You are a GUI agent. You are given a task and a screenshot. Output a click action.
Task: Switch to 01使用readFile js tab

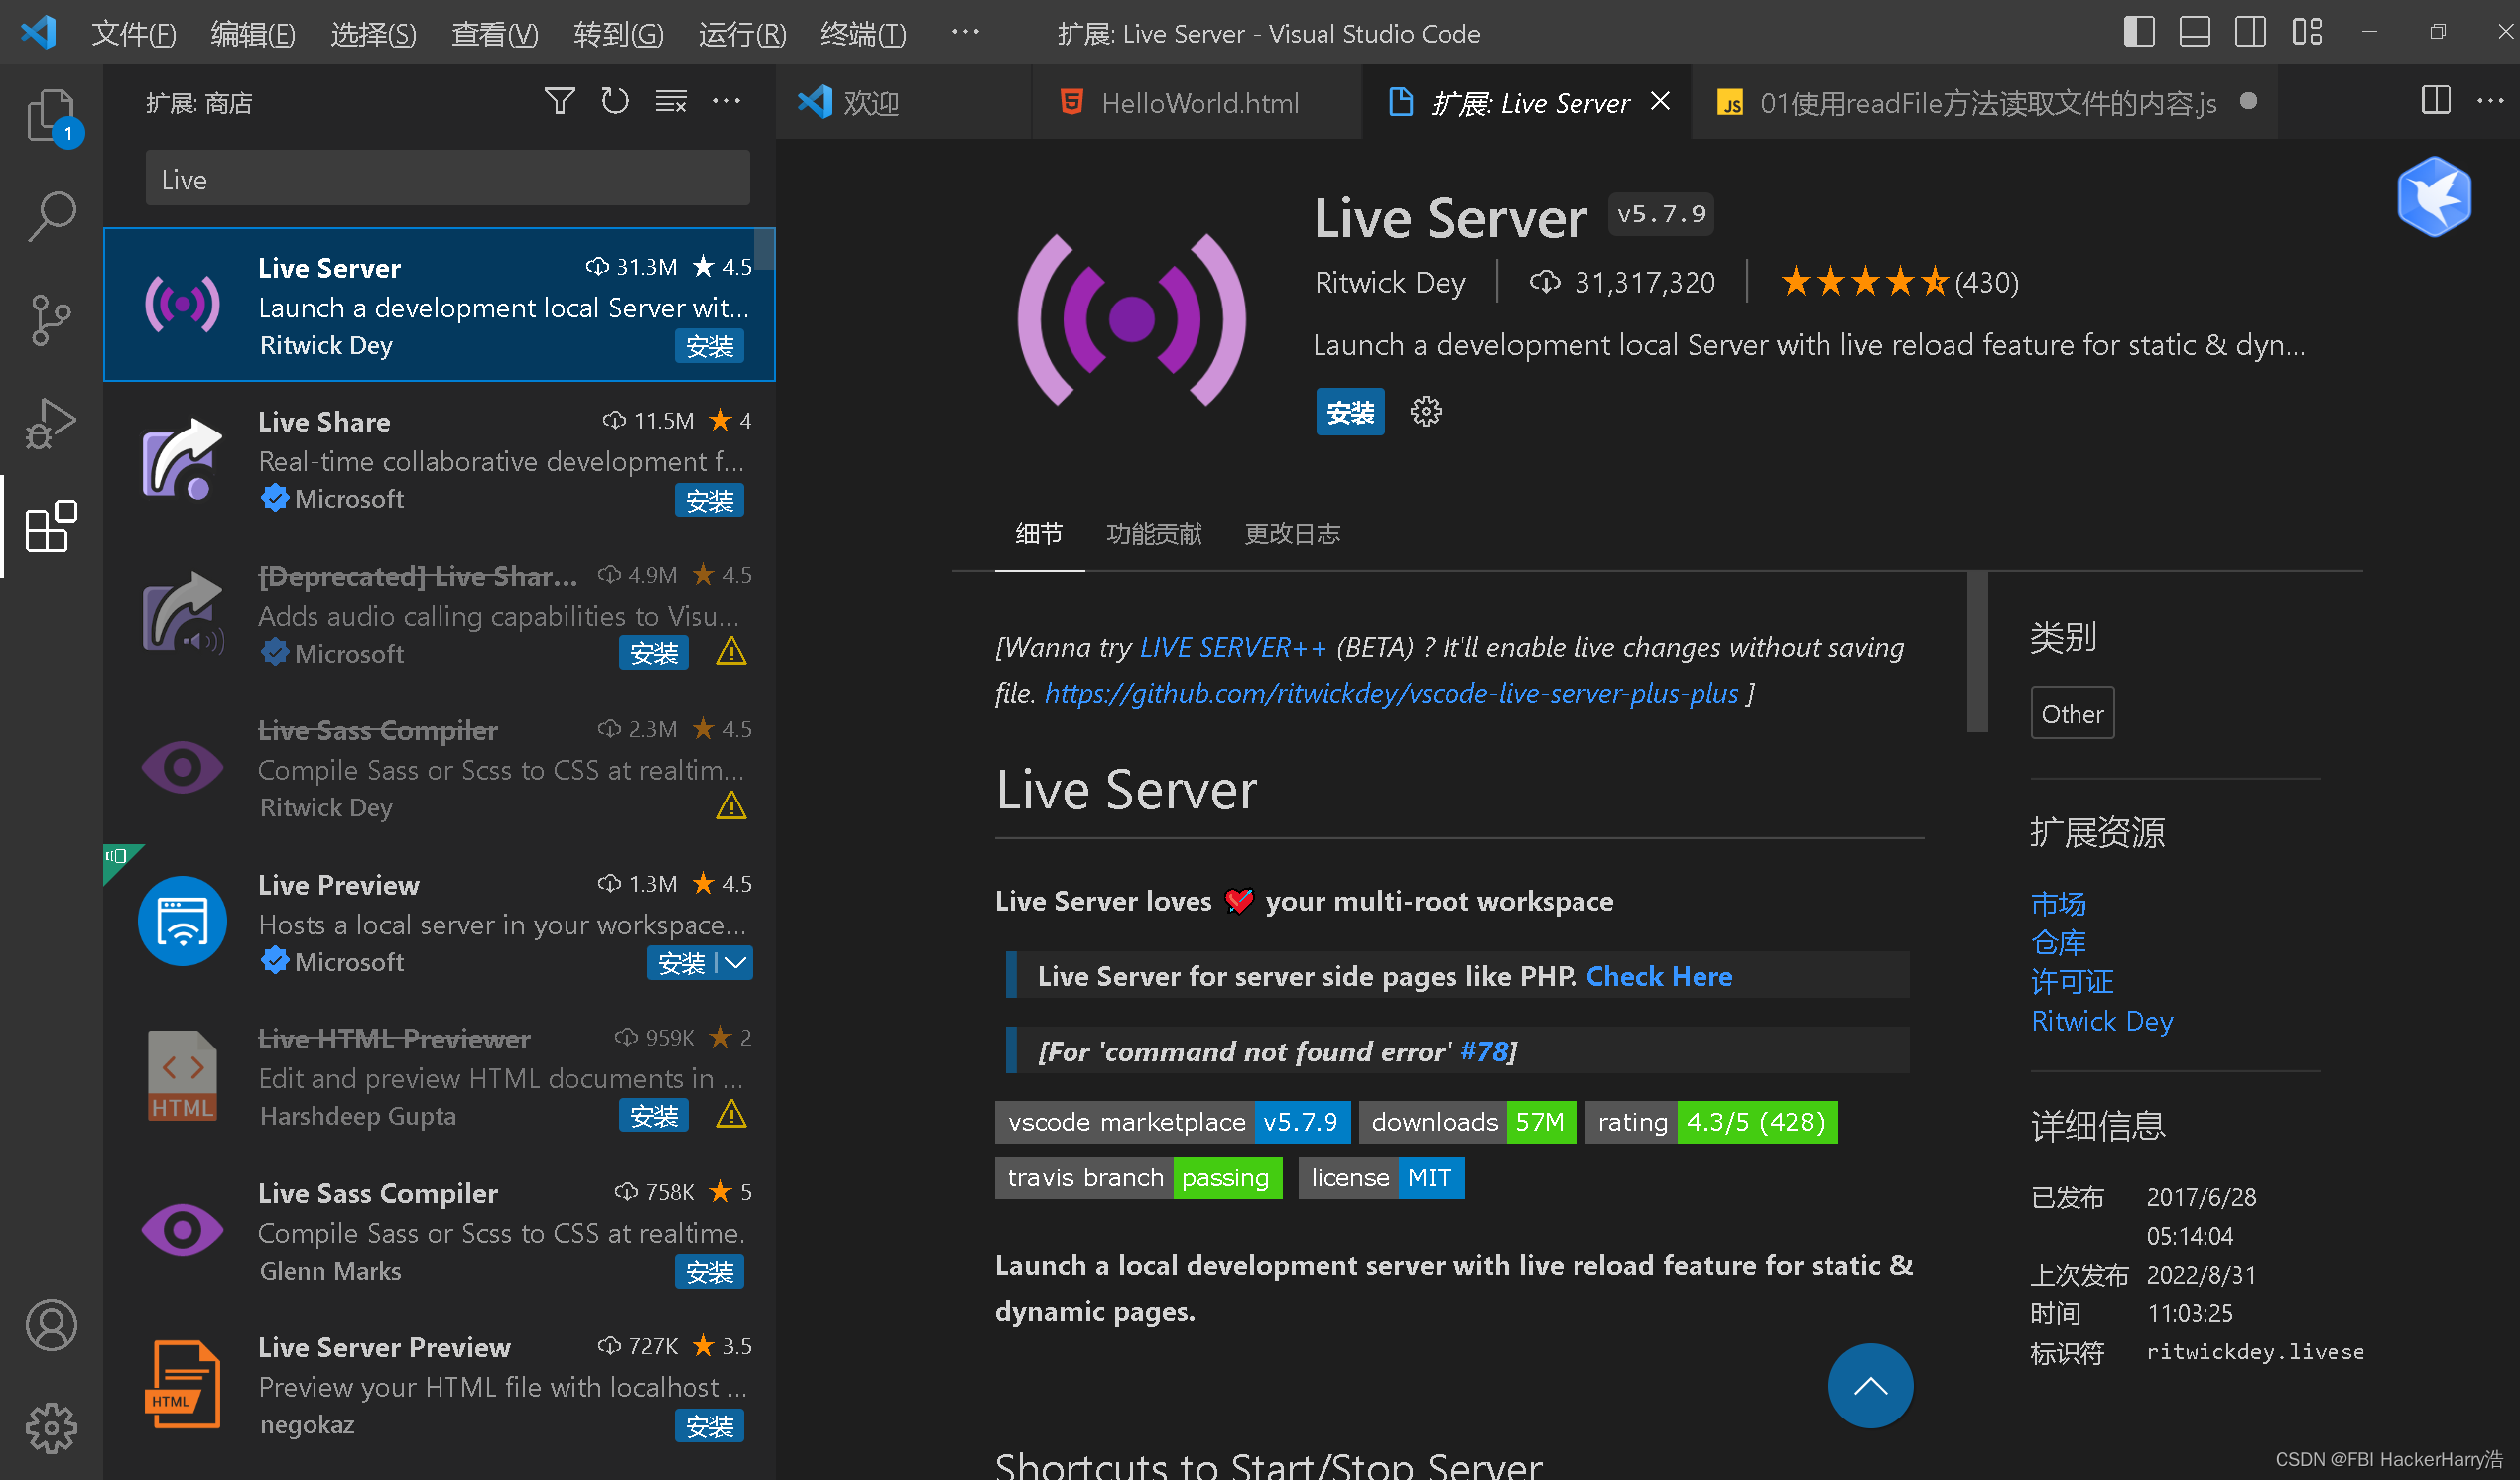click(x=1985, y=102)
